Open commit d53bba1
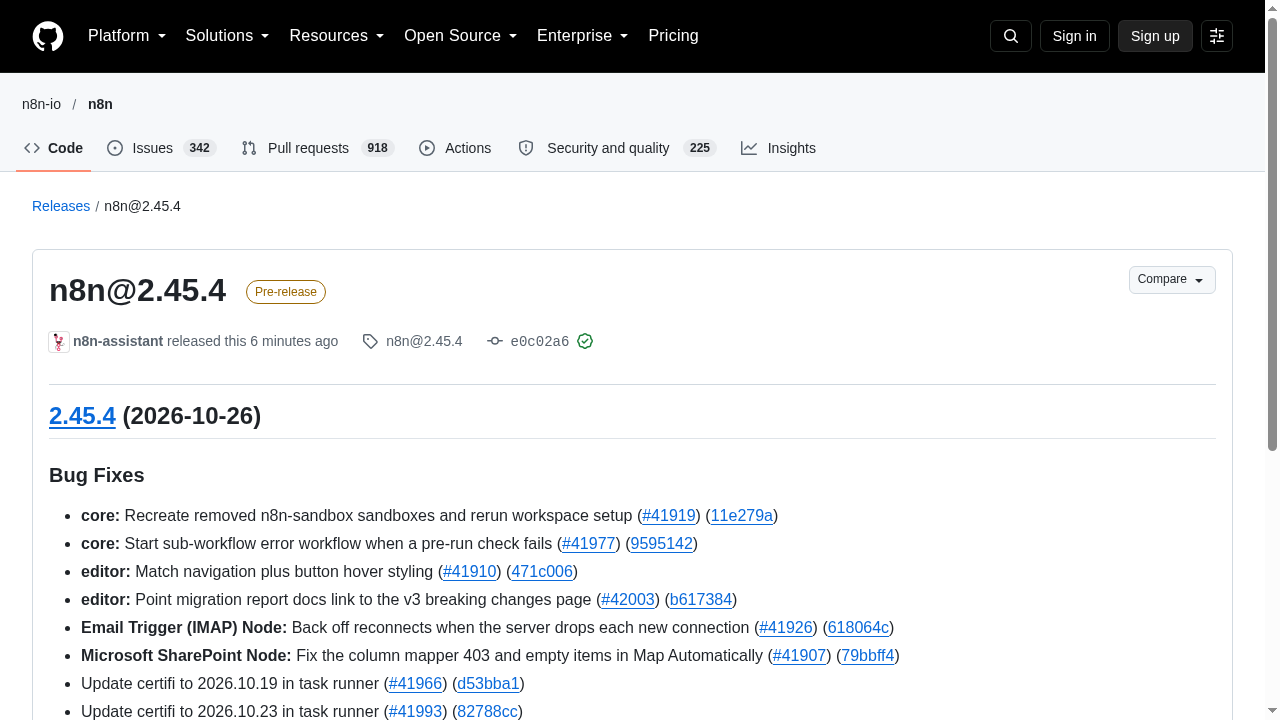Screen dimensions: 1280x720 tap(488, 684)
